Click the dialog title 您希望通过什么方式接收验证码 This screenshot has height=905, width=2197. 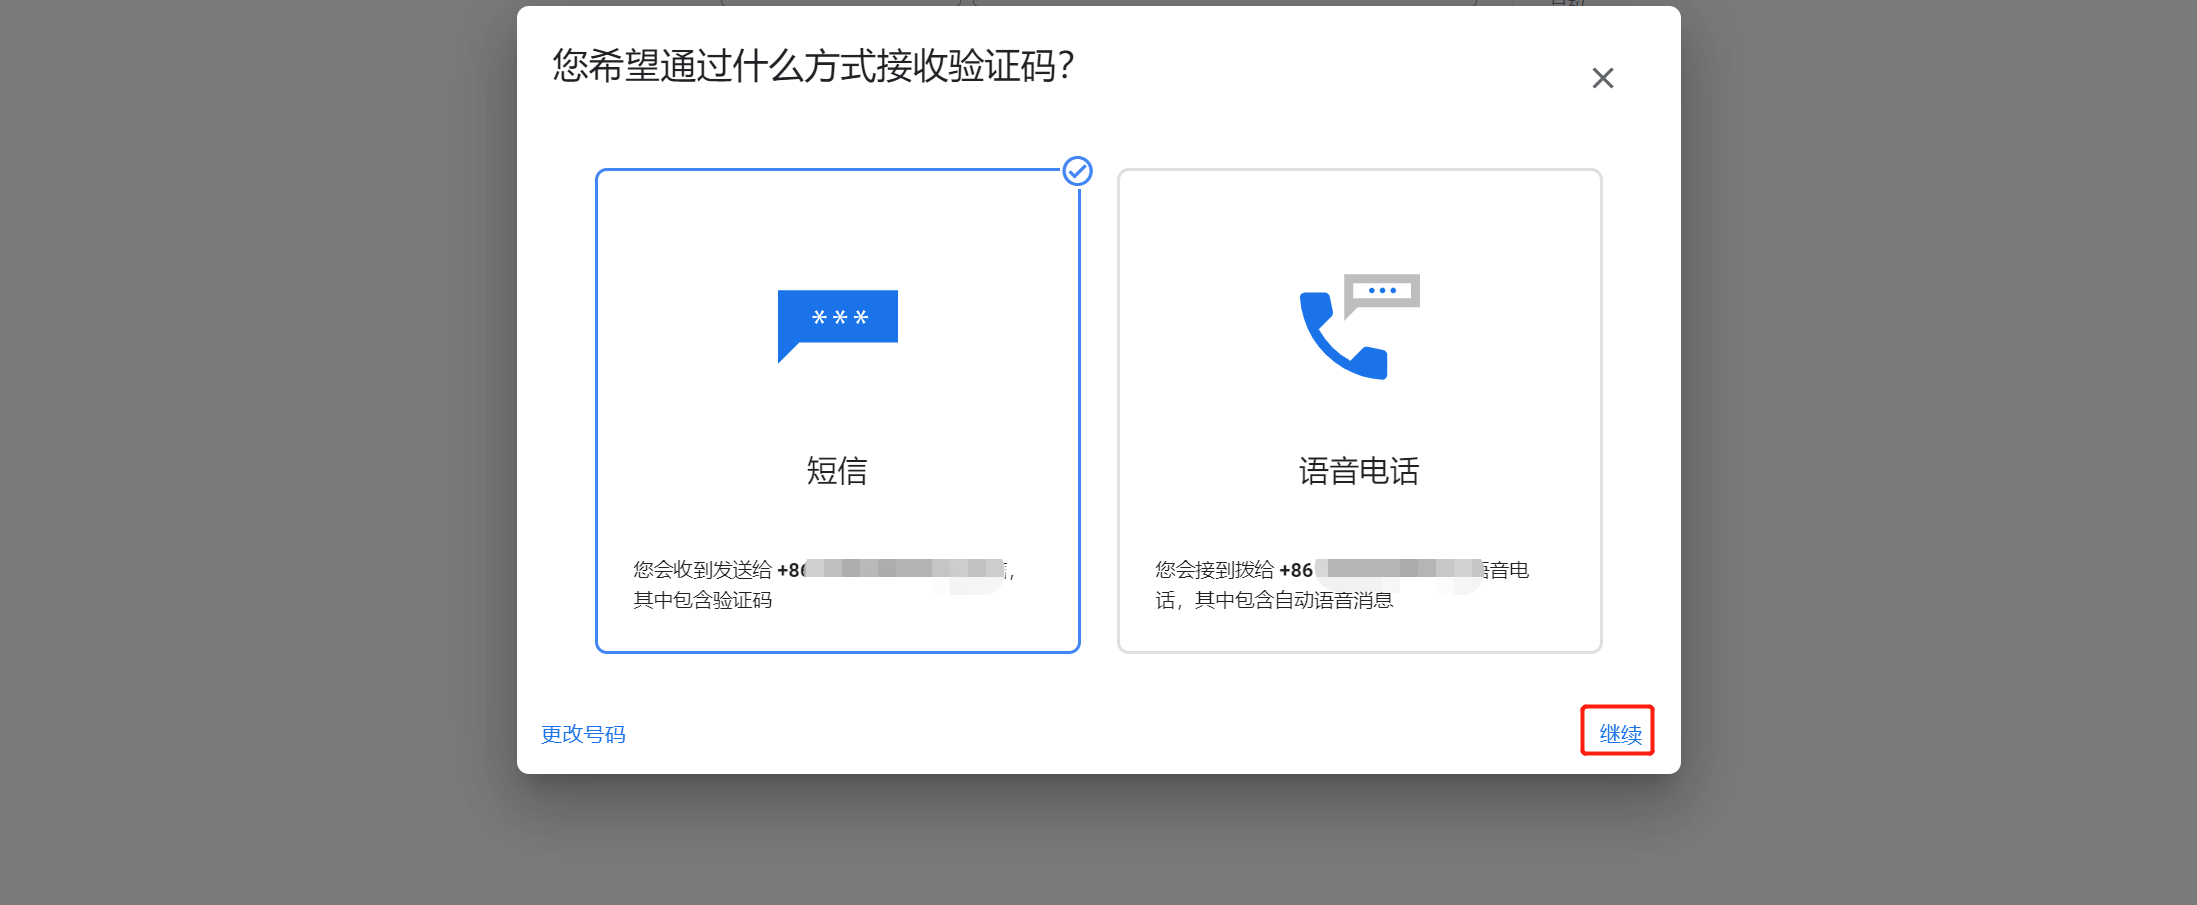tap(814, 66)
